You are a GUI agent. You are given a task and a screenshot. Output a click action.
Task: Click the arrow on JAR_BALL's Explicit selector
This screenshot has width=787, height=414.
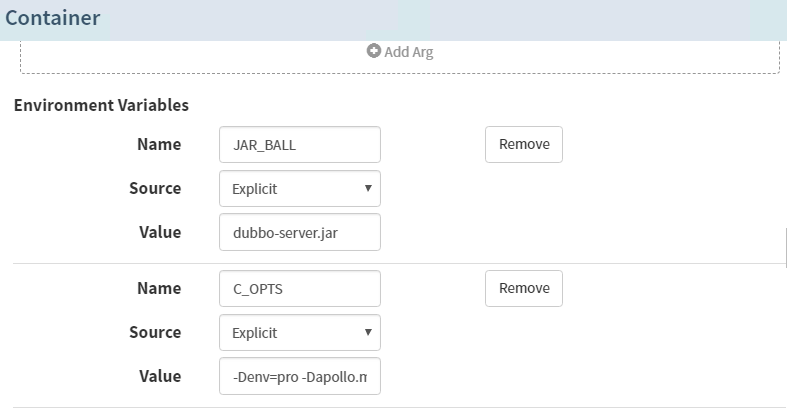click(368, 188)
